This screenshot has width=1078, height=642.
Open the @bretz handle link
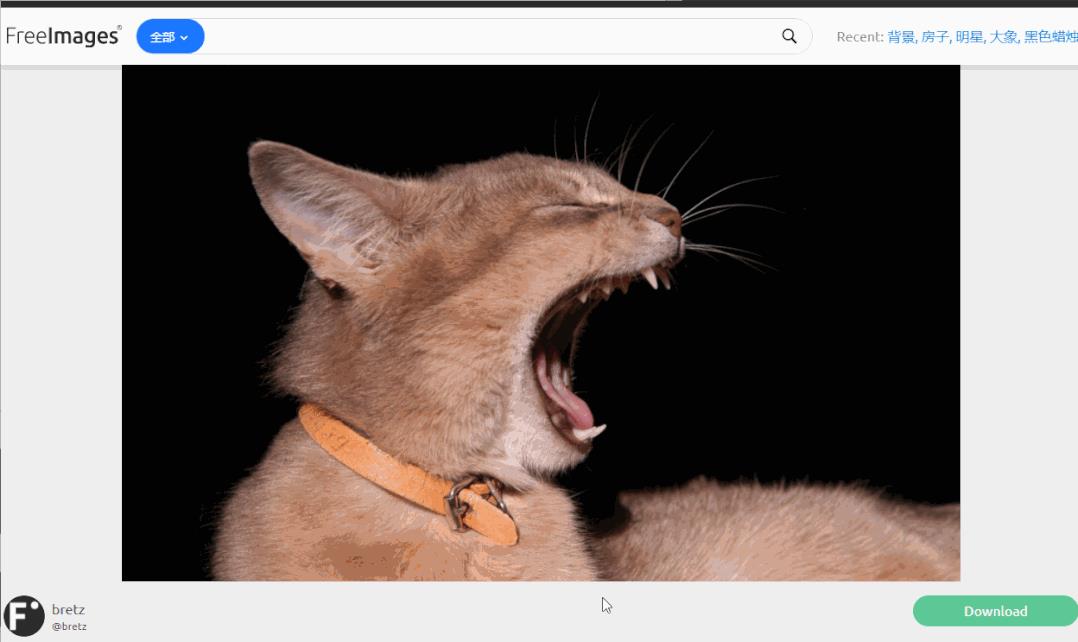pos(69,626)
